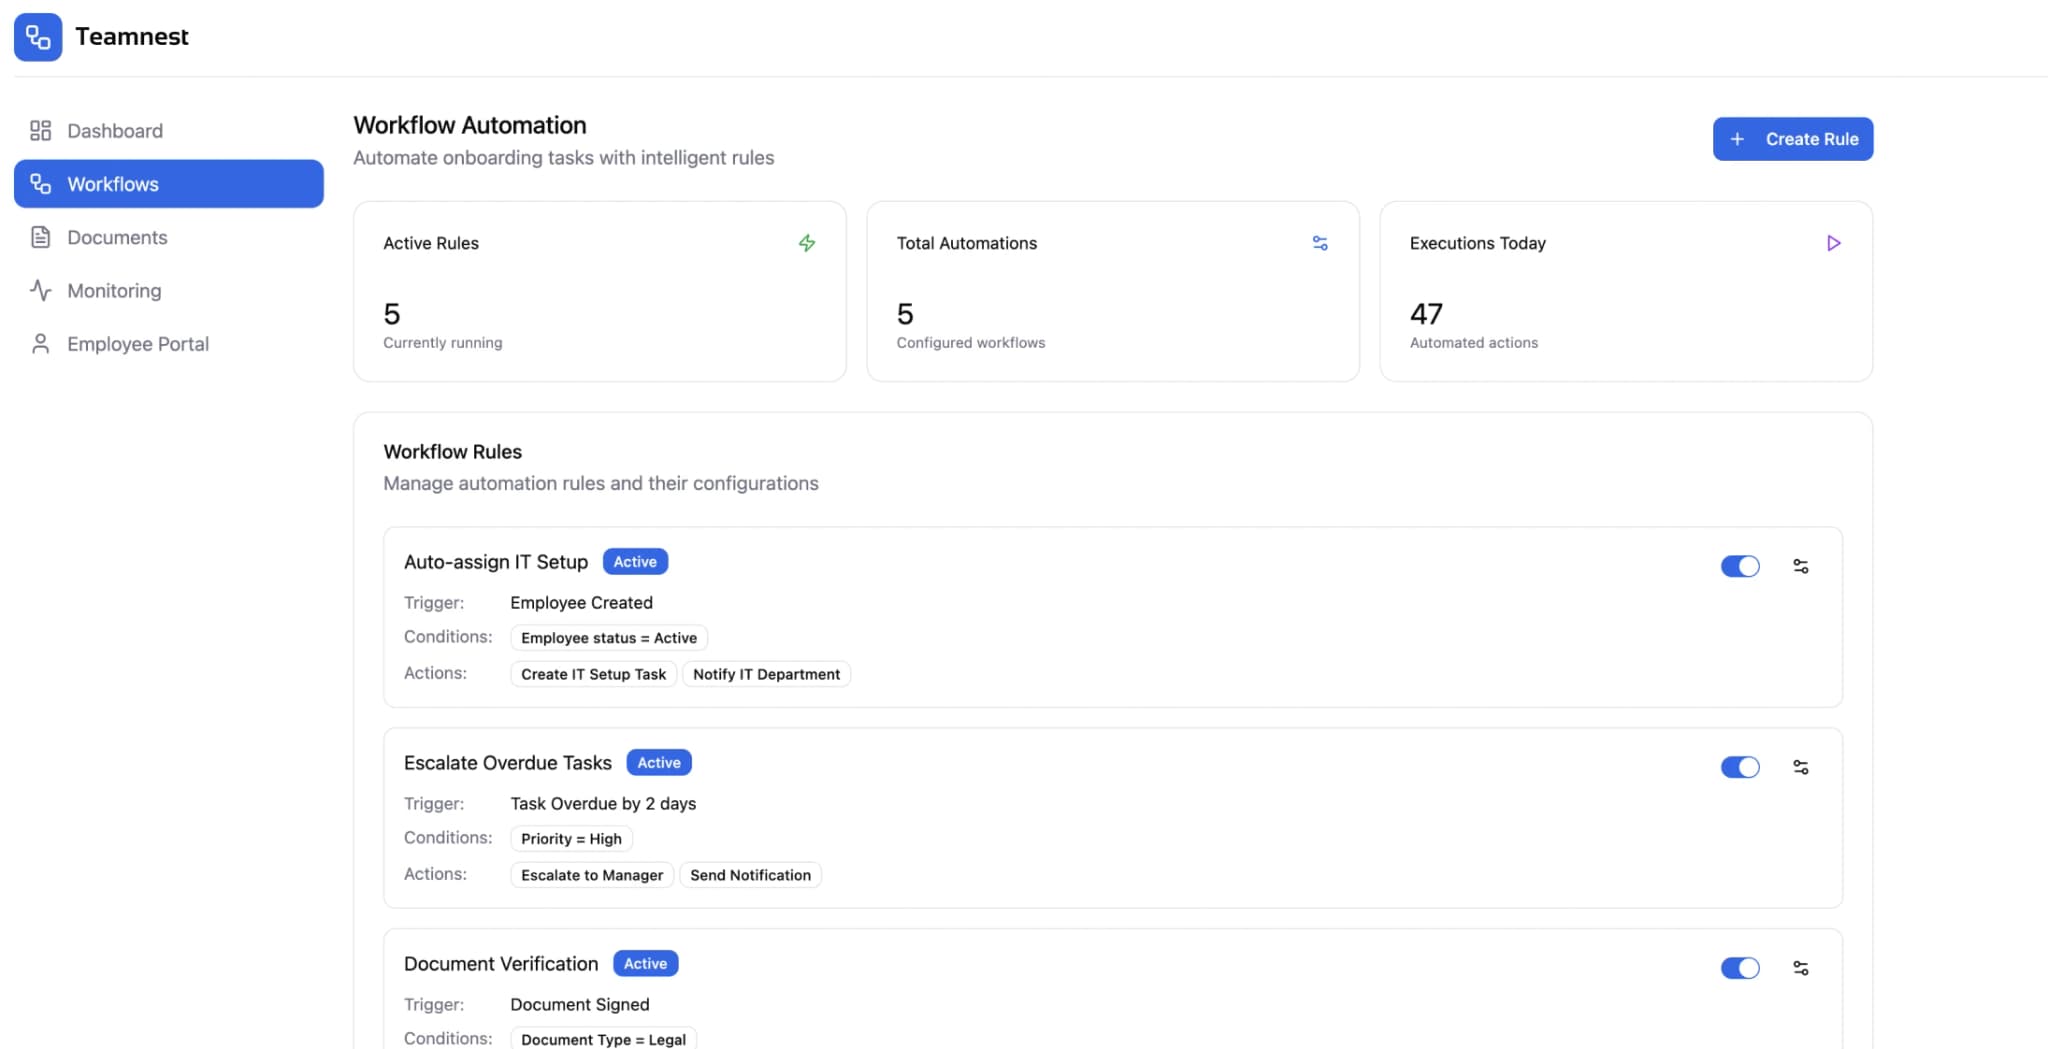Toggle off the Escalate Overdue Tasks rule

pos(1740,767)
